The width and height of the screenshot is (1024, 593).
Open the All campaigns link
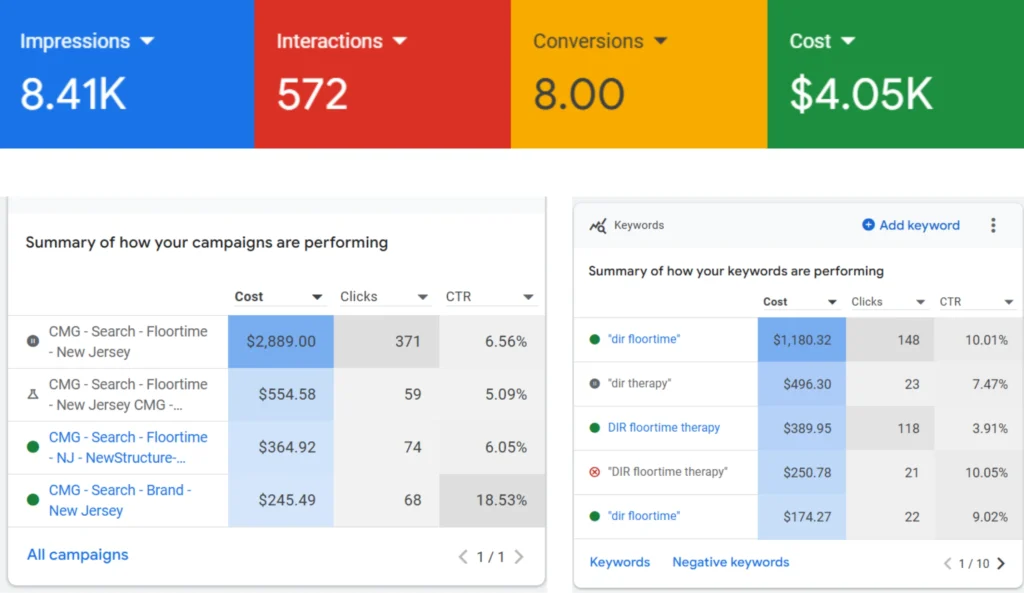pos(78,554)
